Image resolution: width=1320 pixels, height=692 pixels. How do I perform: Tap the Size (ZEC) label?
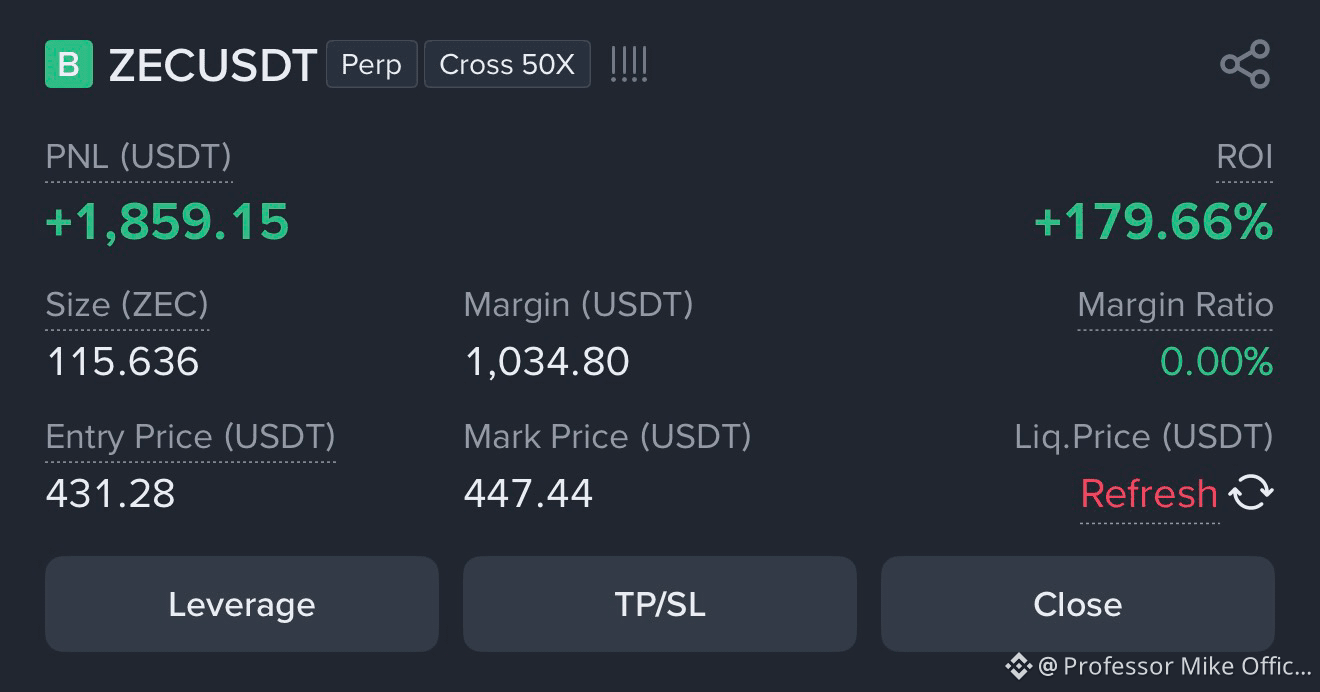[x=127, y=305]
